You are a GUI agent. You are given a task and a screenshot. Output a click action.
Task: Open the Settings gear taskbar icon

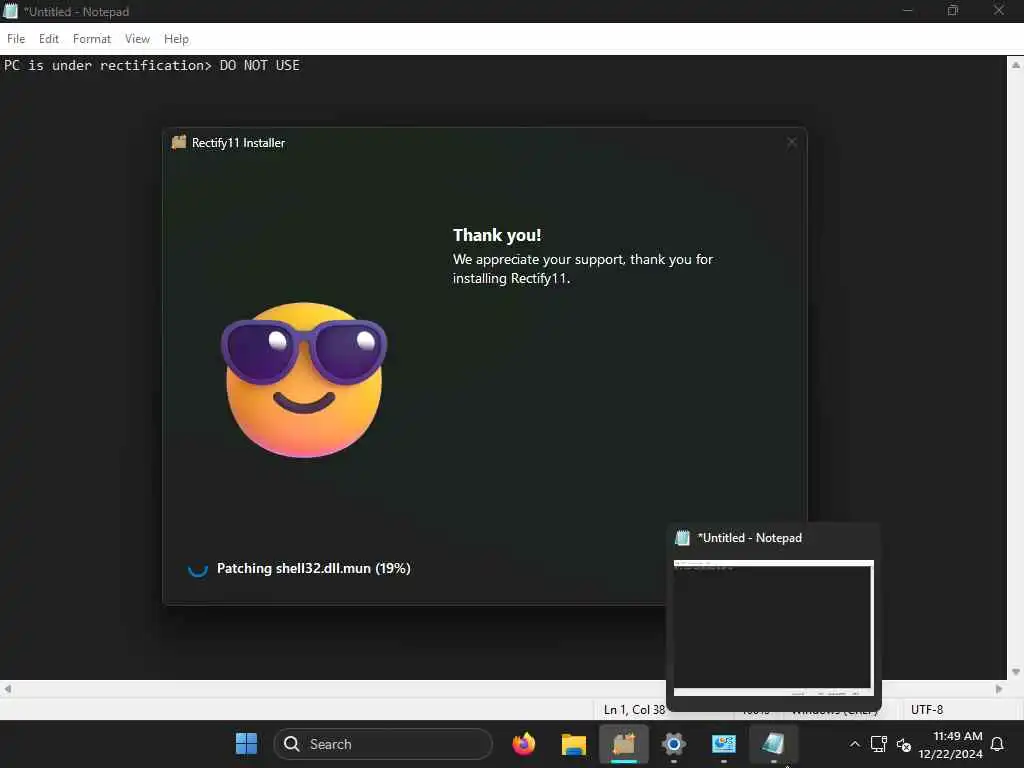pos(673,744)
